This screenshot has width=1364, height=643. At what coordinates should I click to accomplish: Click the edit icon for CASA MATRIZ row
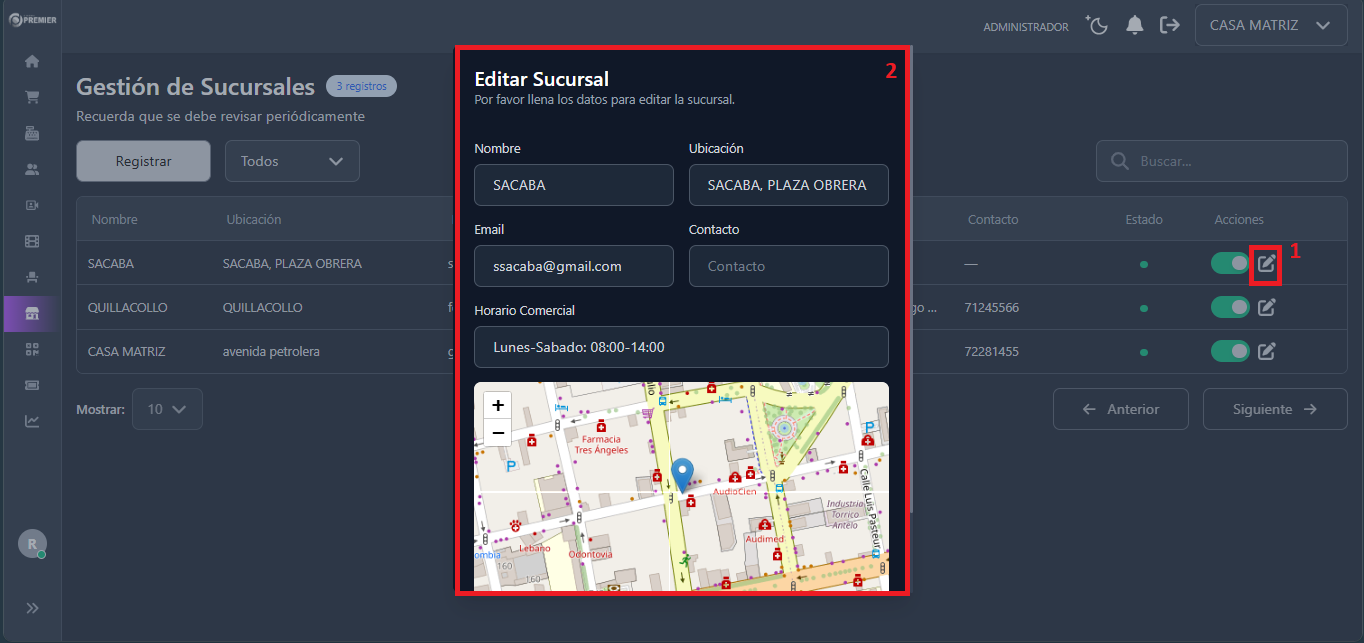tap(1266, 351)
